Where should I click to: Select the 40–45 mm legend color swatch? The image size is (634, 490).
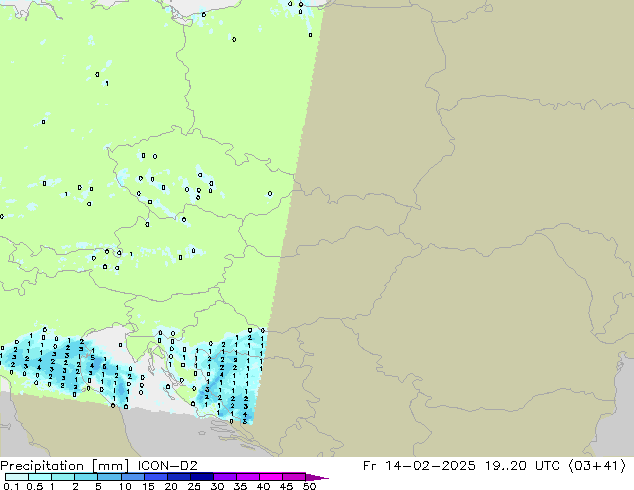pos(271,477)
